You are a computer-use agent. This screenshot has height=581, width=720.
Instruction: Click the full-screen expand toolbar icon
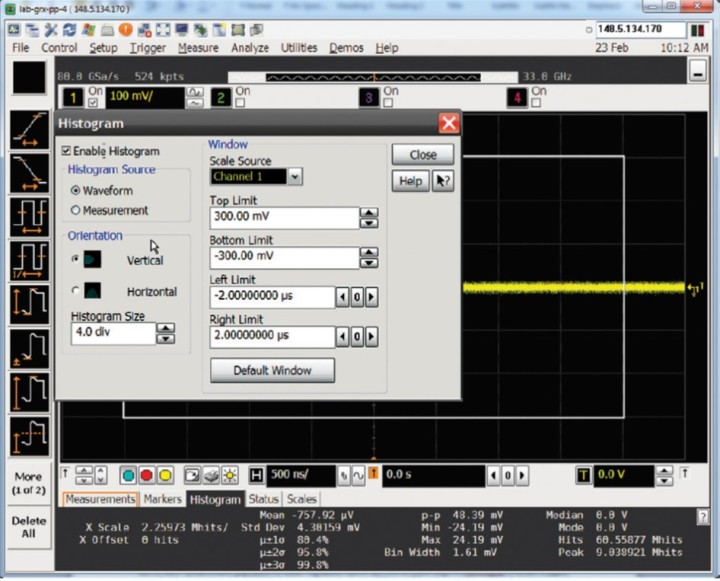tap(163, 30)
